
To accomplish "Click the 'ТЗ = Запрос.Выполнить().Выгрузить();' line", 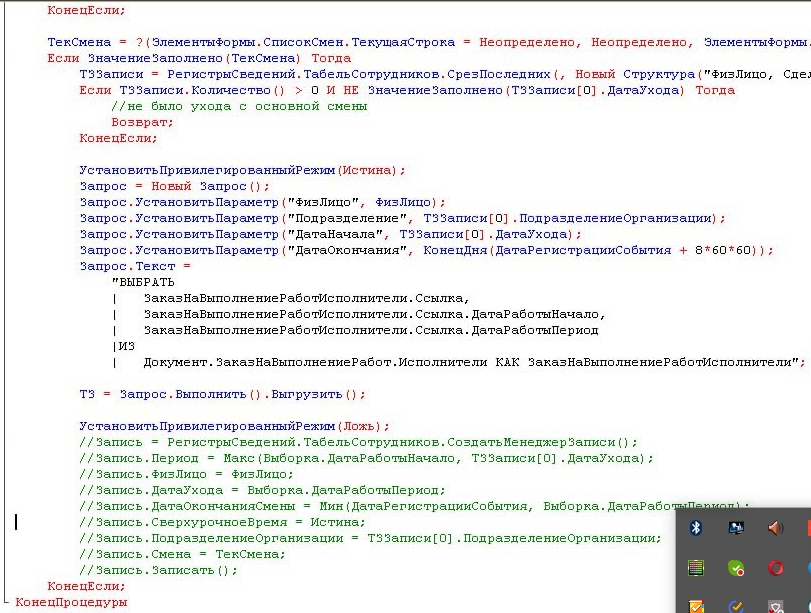I will point(223,394).
